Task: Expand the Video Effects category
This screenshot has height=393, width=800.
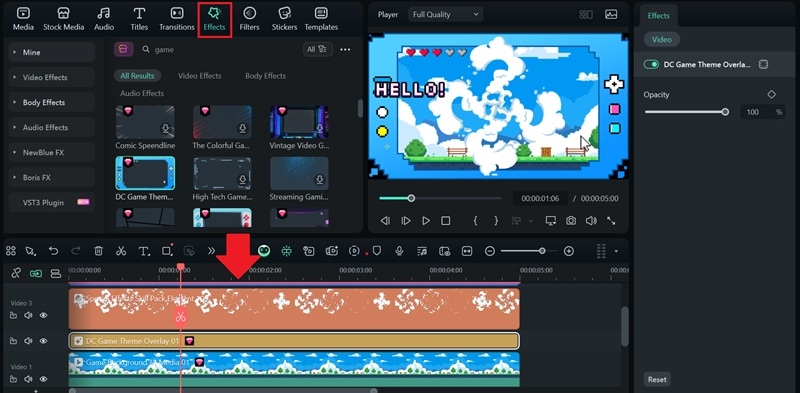Action: point(52,77)
